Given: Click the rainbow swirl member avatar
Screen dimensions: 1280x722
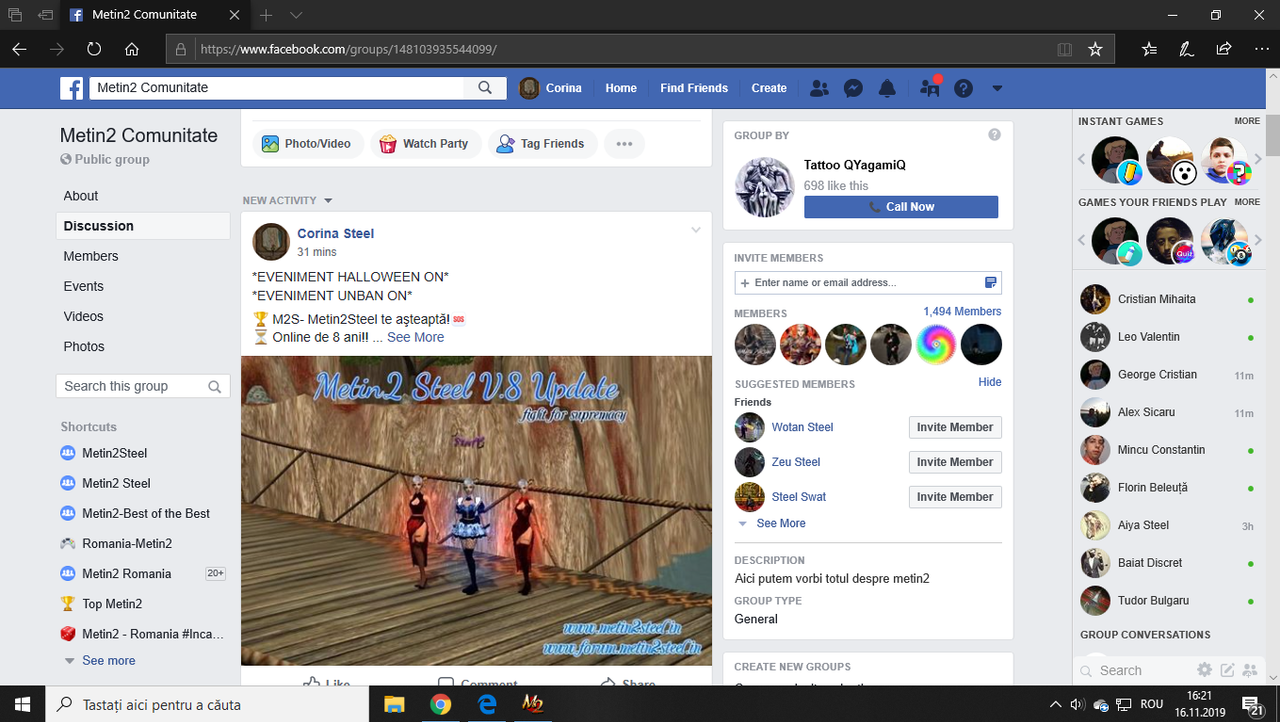Looking at the screenshot, I should point(936,345).
